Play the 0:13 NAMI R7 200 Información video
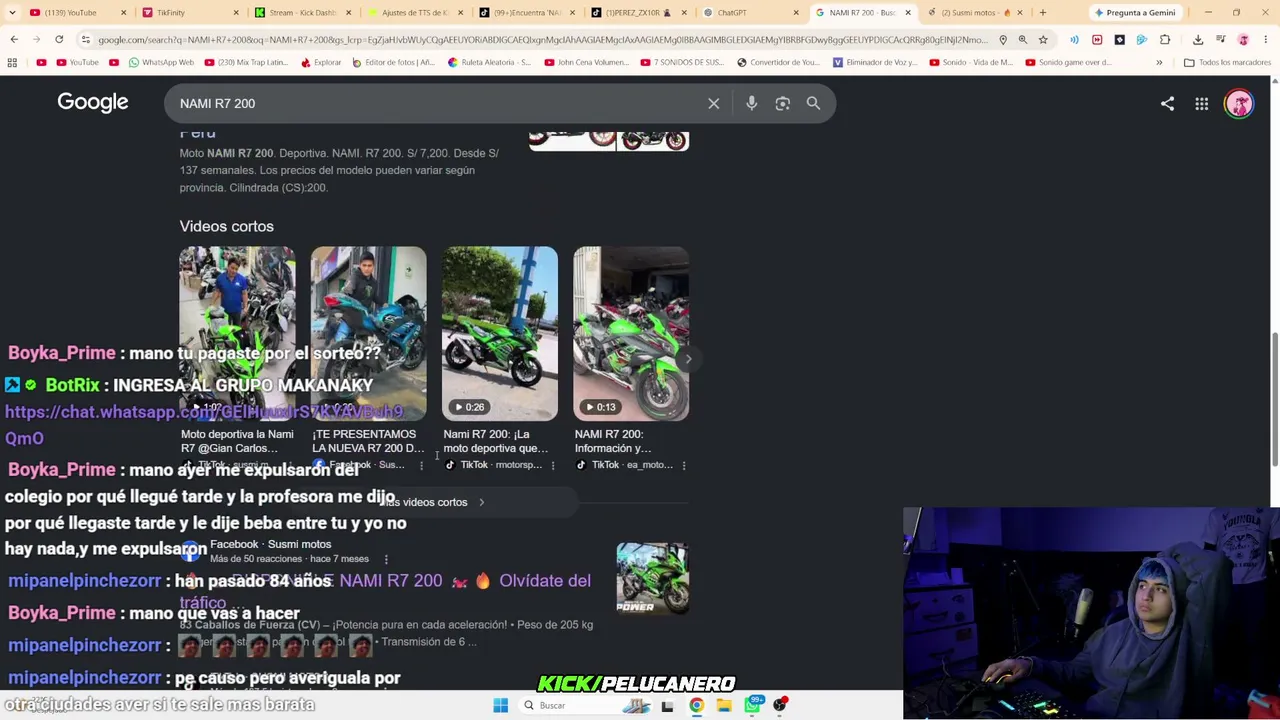This screenshot has height=720, width=1280. (631, 333)
